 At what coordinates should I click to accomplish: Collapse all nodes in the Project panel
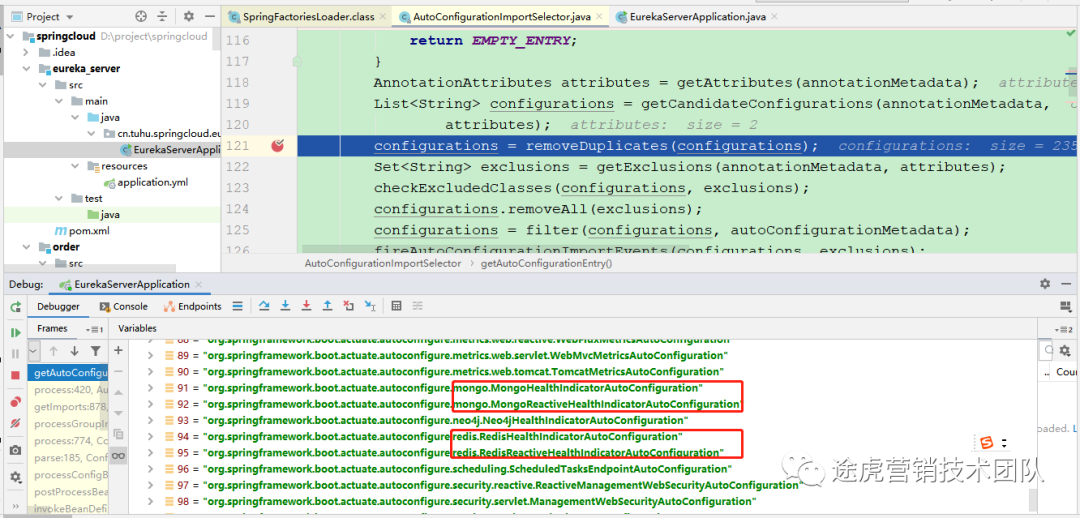coord(162,16)
